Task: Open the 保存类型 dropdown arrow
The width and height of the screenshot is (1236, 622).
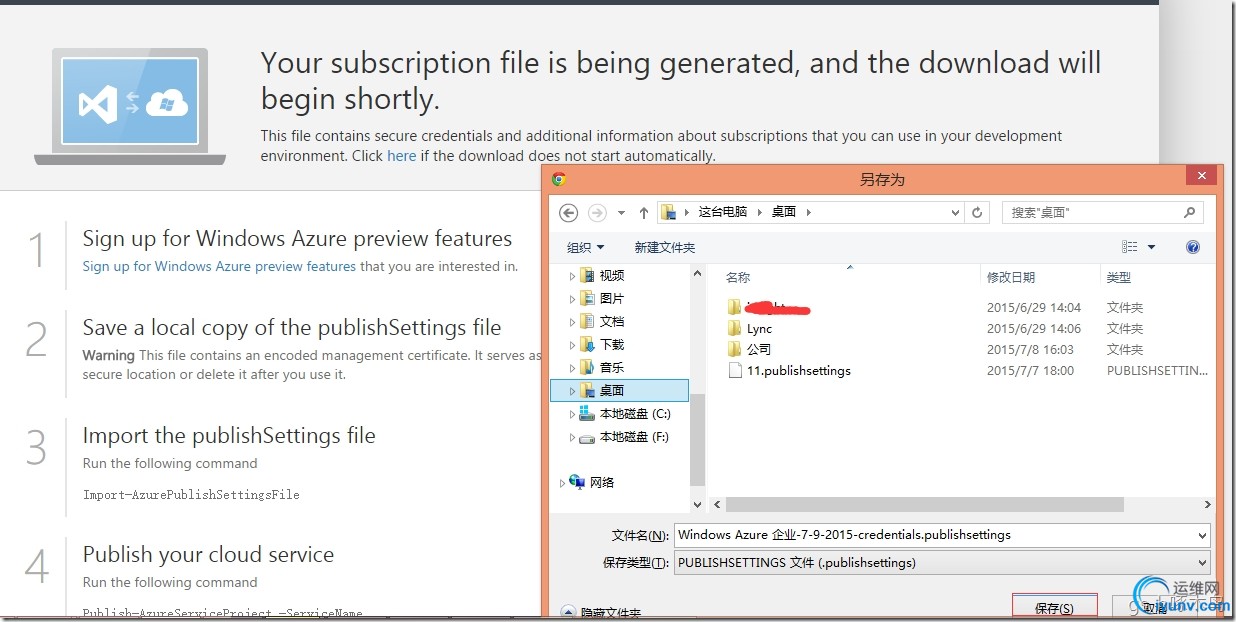Action: coord(1202,562)
